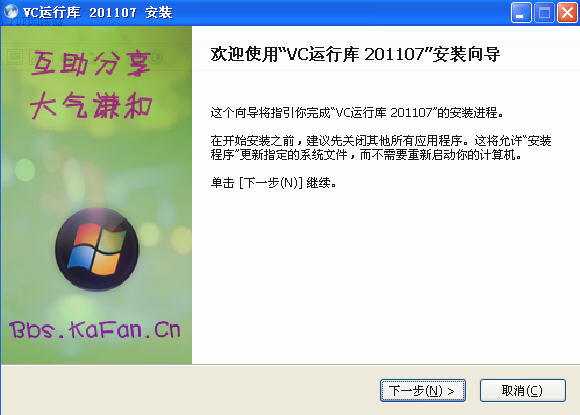Screen dimensions: 580x415
Task: Click the 下一步(N) > button
Action: coord(422,391)
